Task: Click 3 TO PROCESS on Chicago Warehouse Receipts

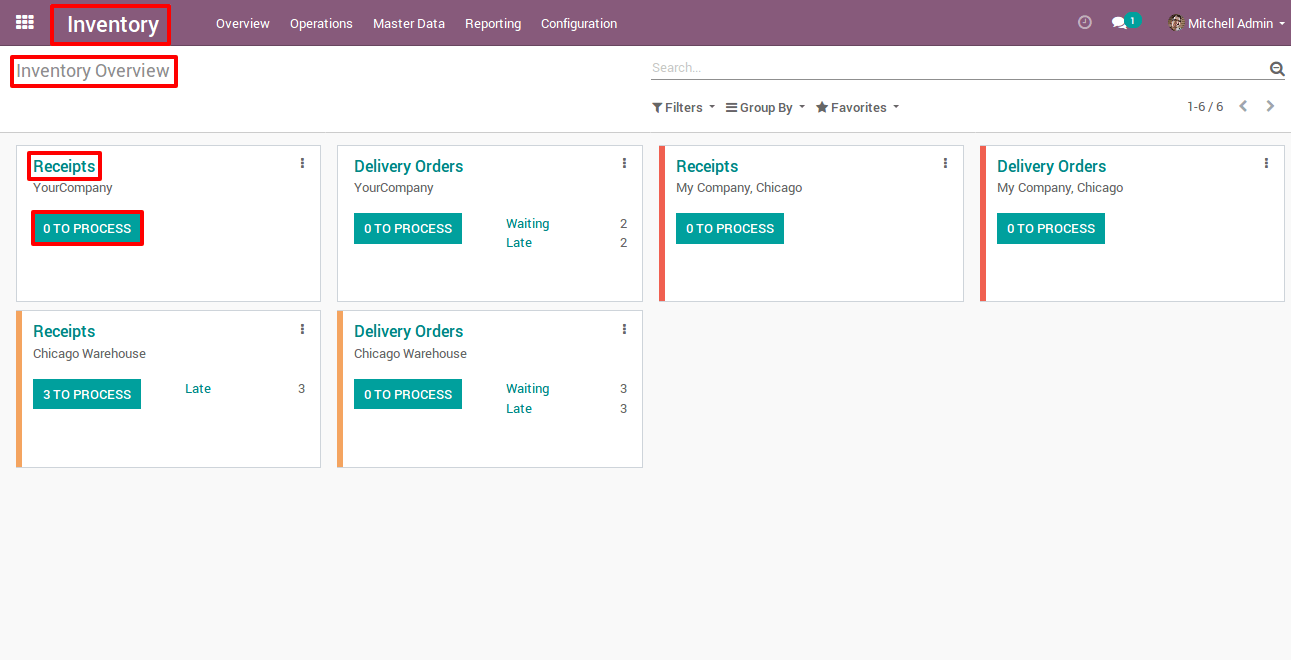Action: pyautogui.click(x=87, y=394)
